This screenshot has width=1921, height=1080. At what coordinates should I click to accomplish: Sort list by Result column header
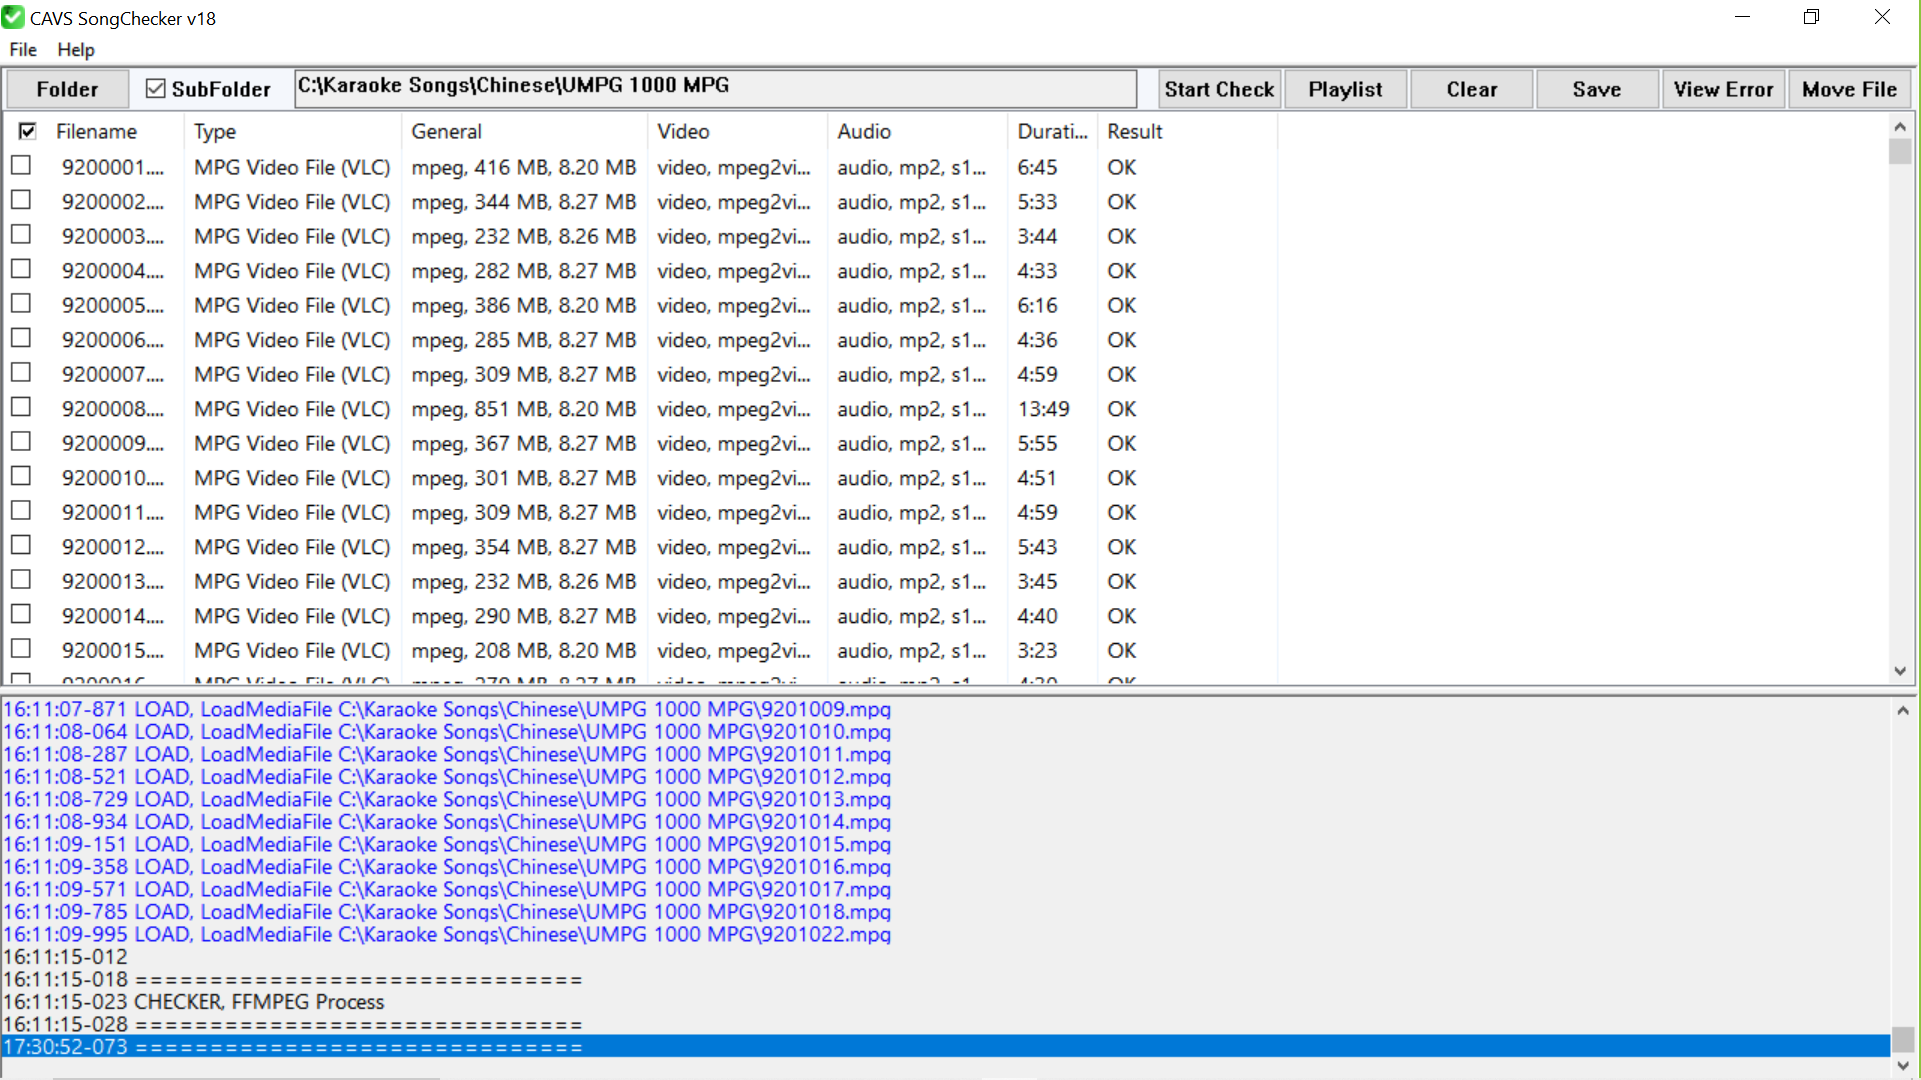(1135, 131)
